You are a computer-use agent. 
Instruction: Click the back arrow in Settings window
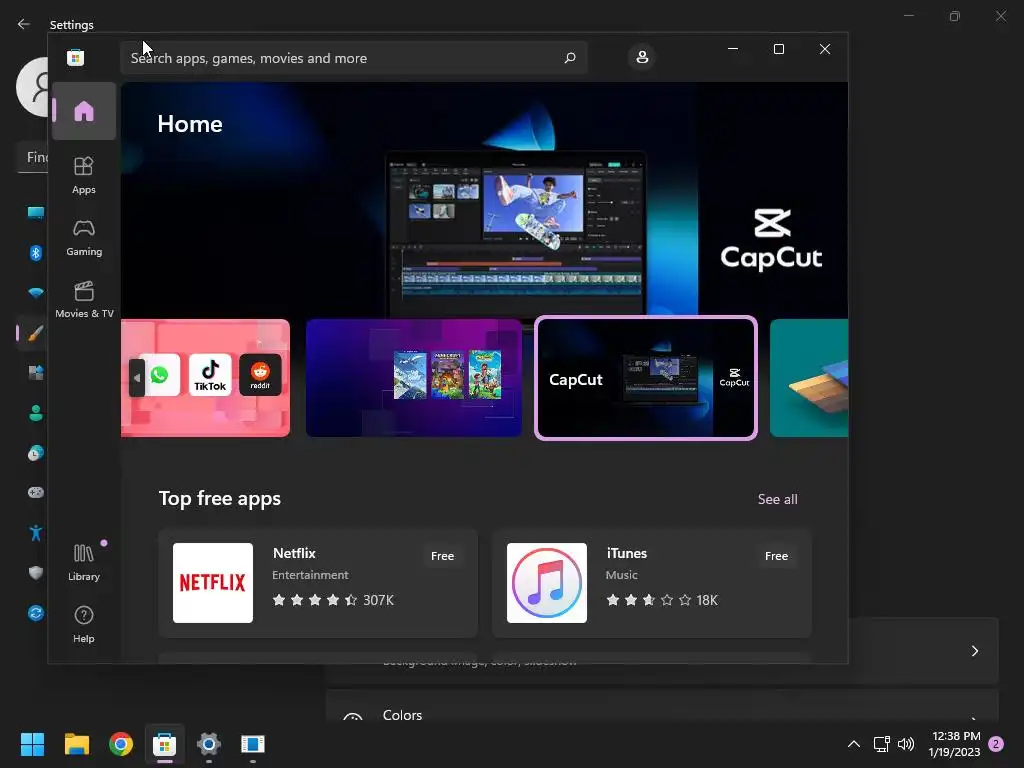24,24
